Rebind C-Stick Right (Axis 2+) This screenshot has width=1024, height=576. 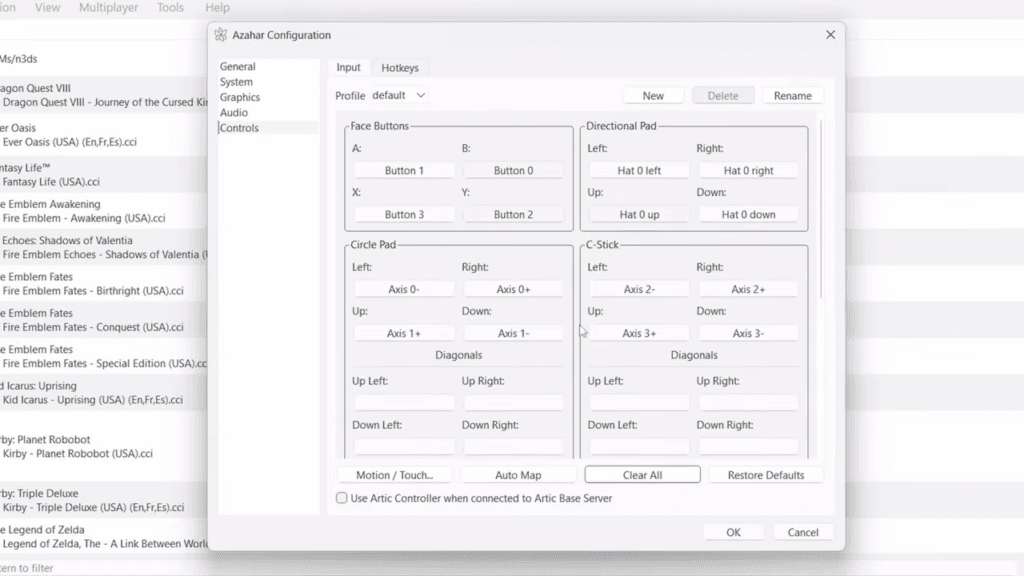click(x=748, y=289)
